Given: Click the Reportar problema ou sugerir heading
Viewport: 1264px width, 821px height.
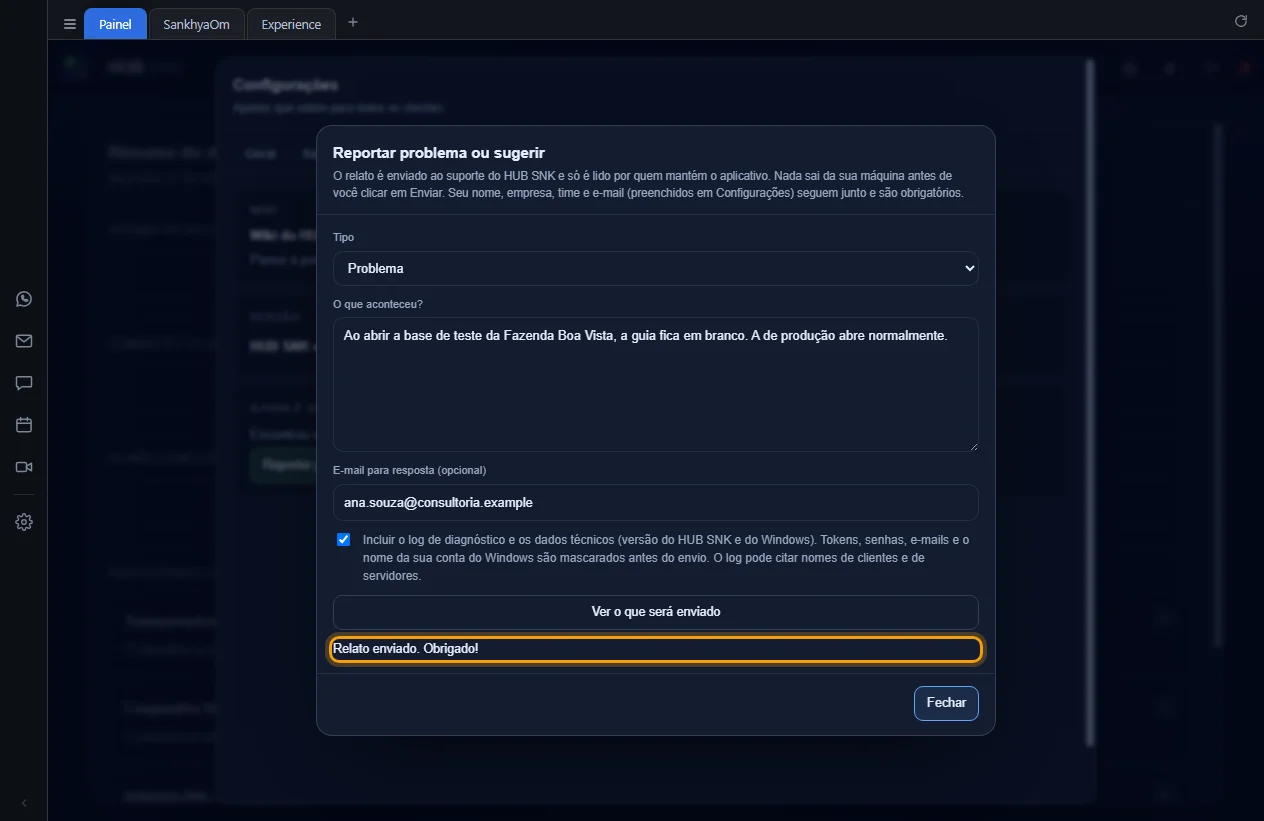Looking at the screenshot, I should (x=439, y=153).
